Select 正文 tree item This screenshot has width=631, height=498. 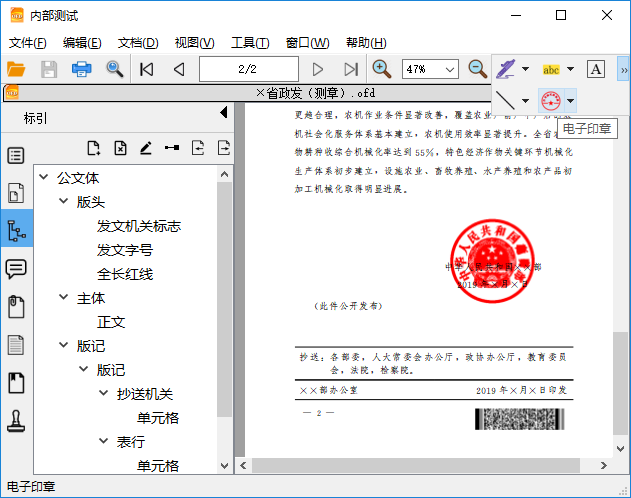coord(111,322)
